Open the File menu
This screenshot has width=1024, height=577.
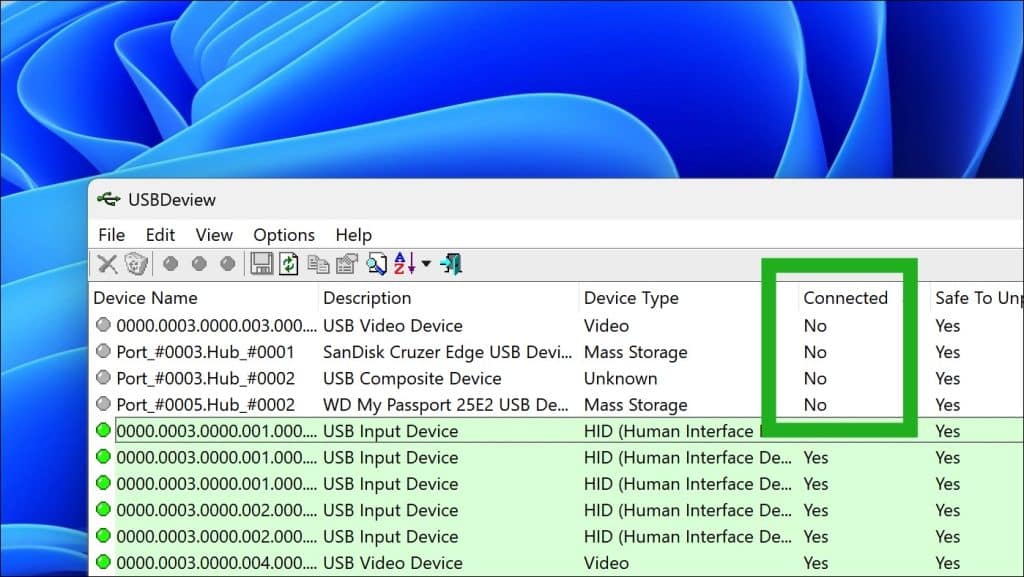coord(112,235)
